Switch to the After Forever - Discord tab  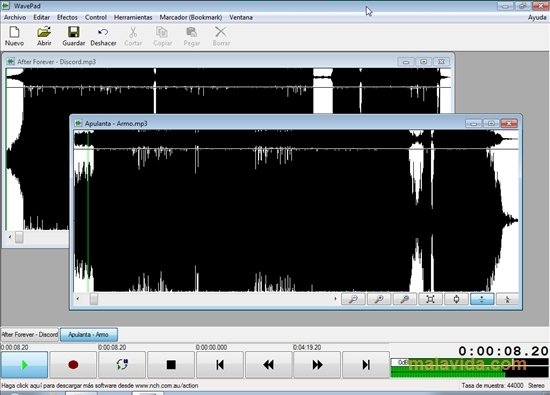point(29,335)
